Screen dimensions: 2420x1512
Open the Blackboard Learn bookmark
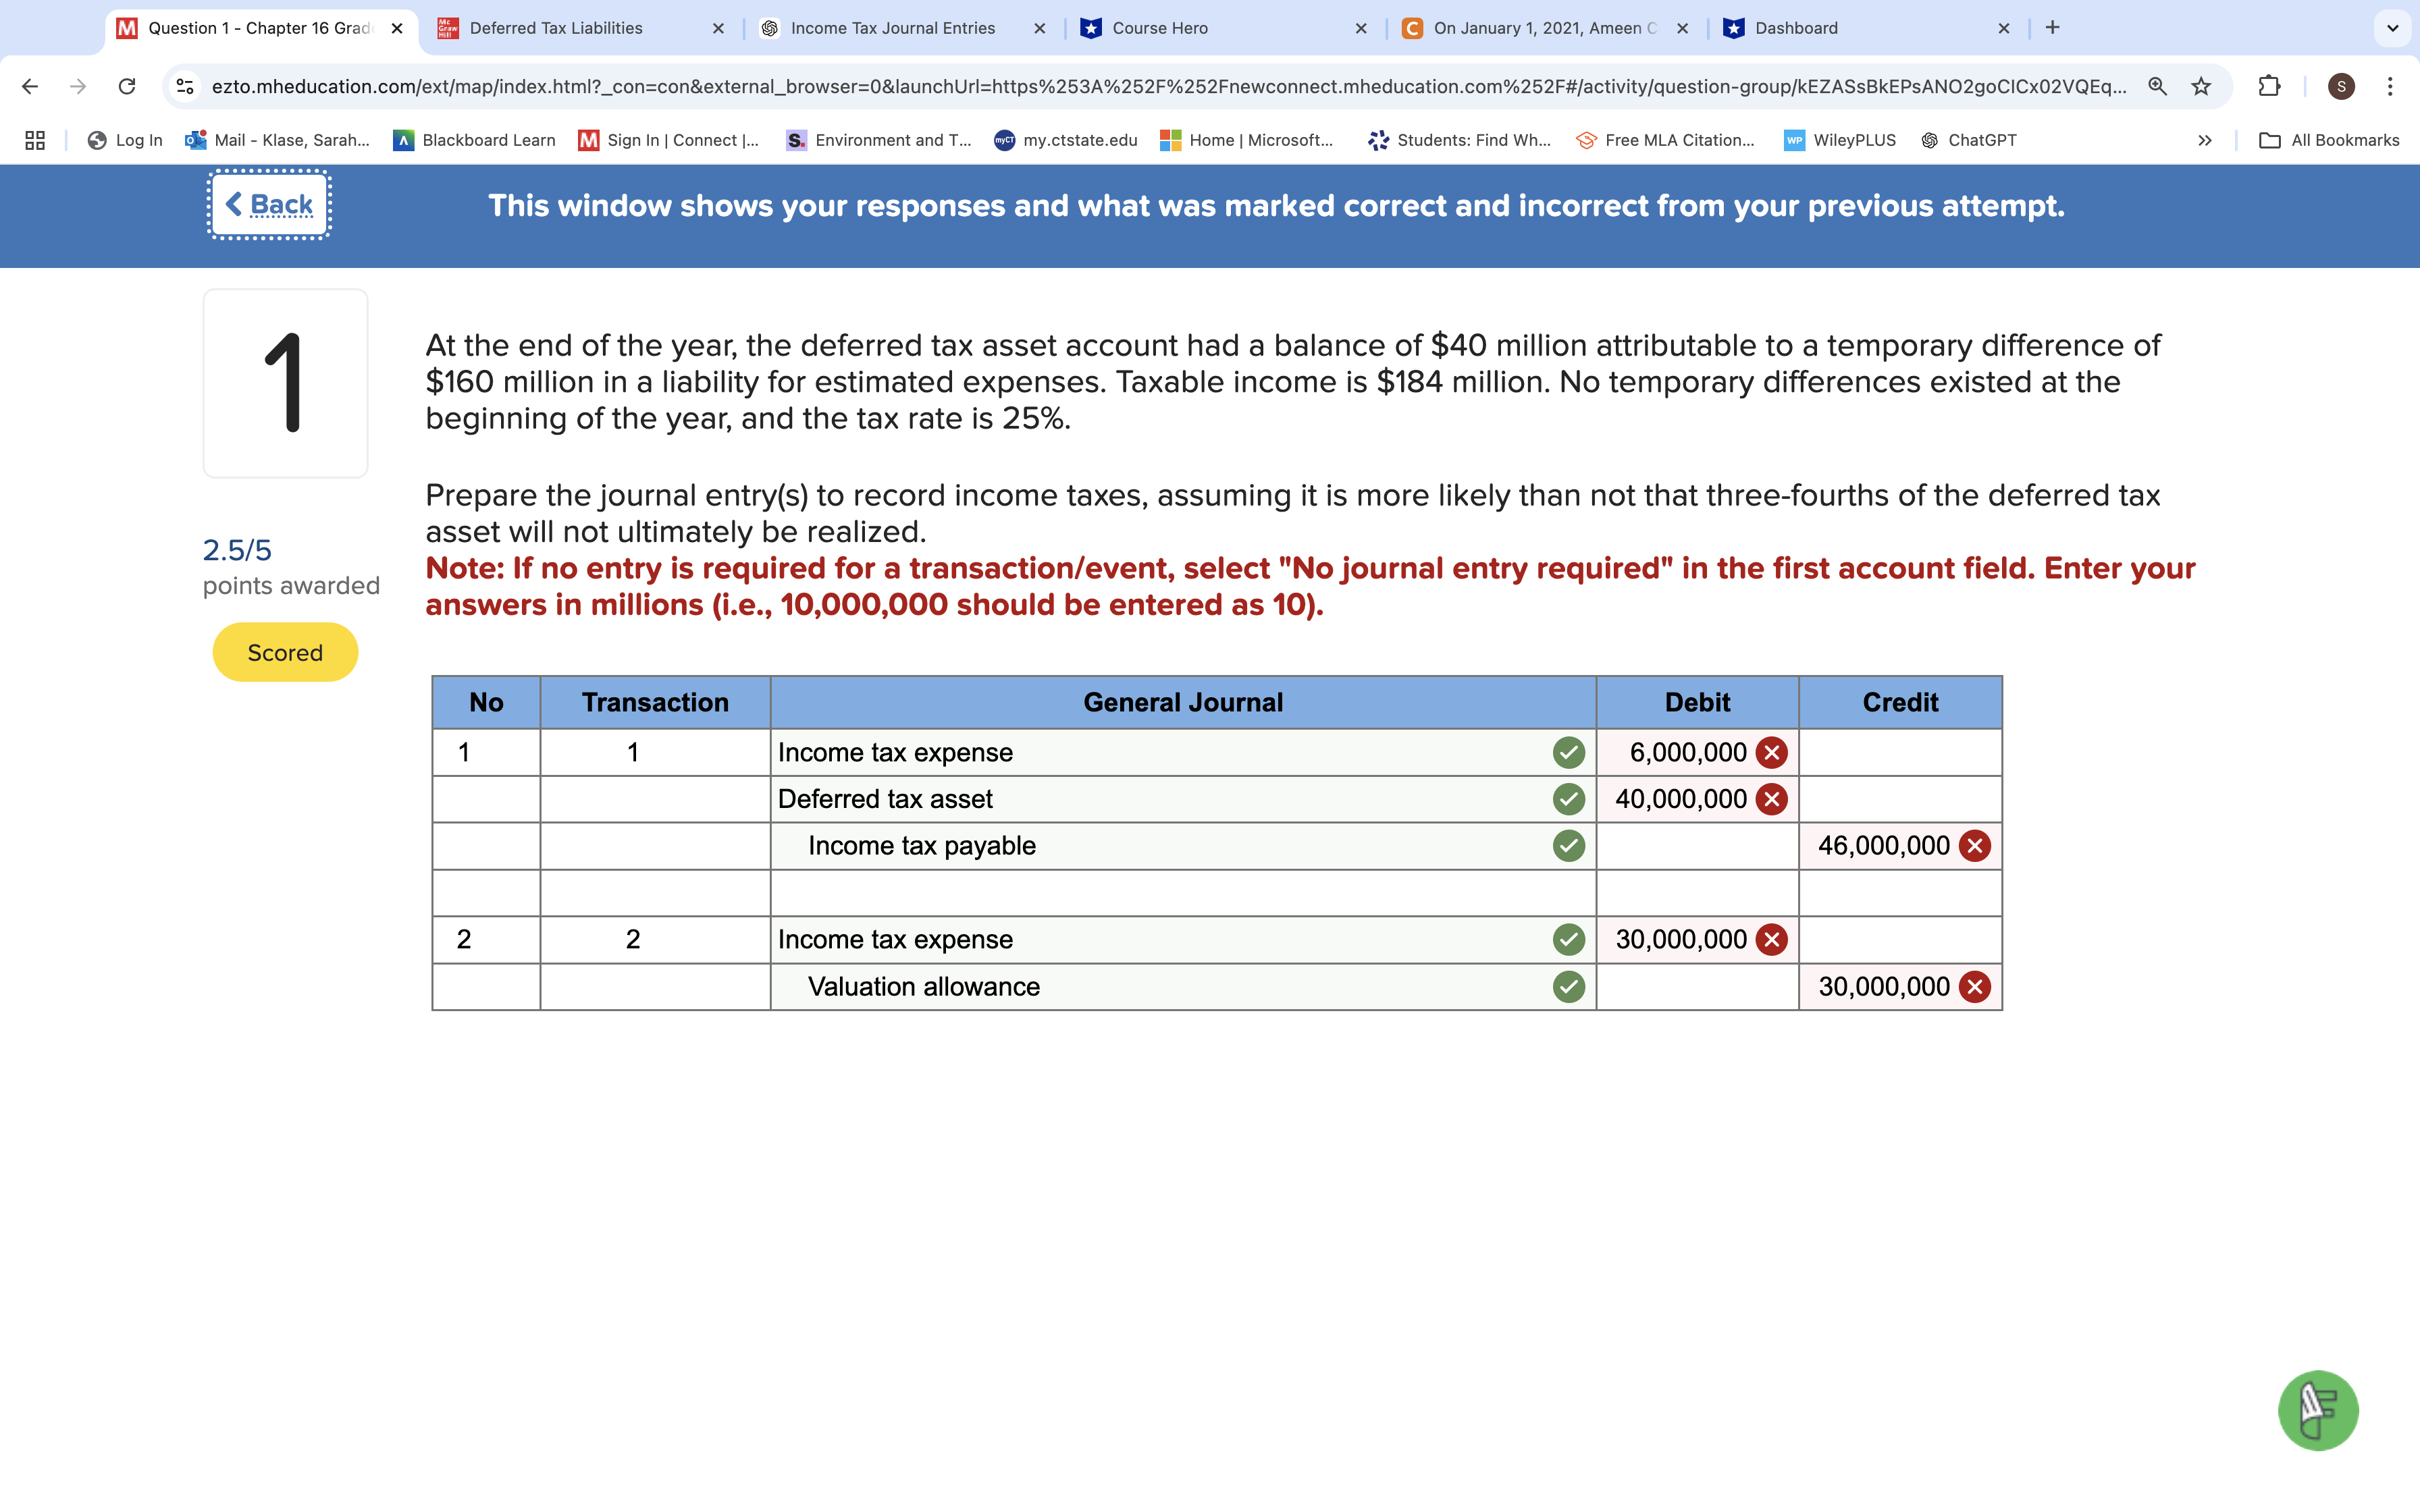(x=487, y=140)
